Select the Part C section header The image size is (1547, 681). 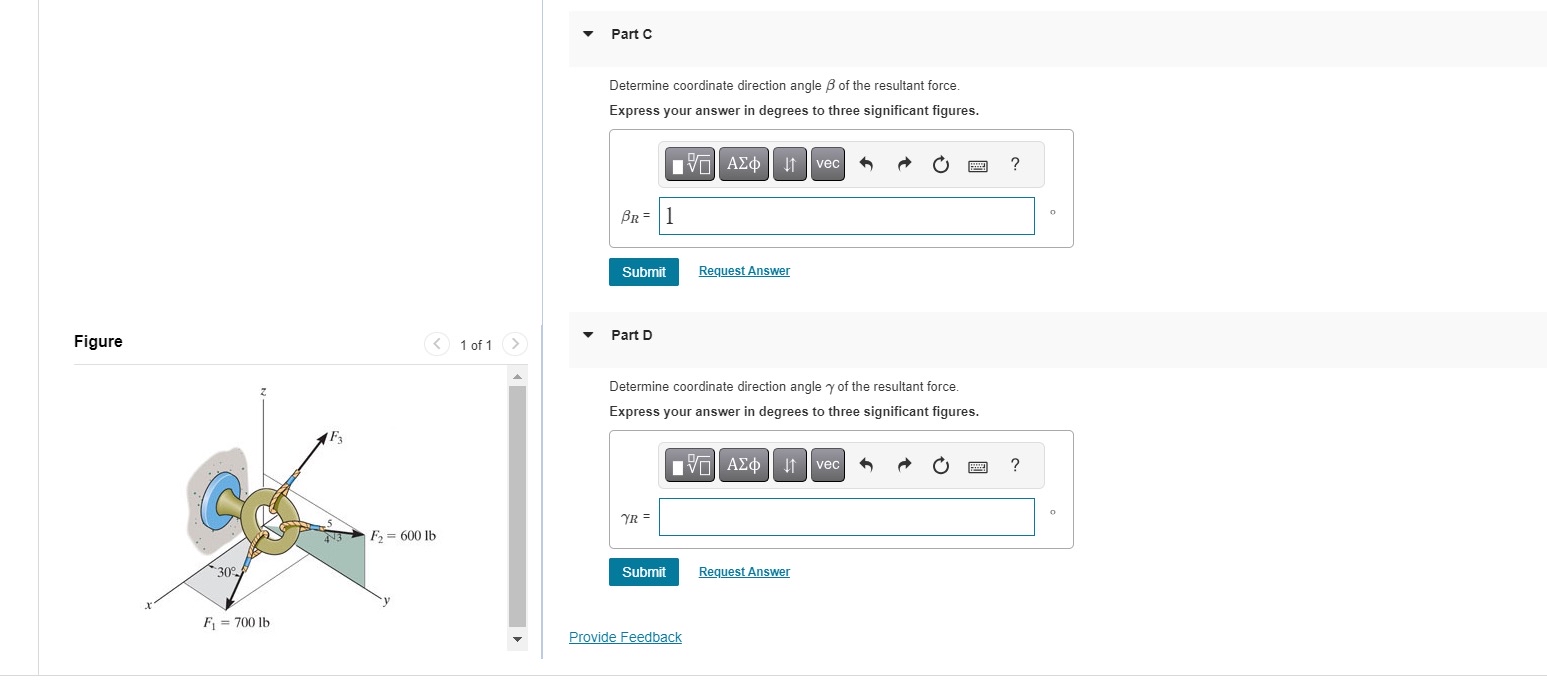tap(631, 34)
